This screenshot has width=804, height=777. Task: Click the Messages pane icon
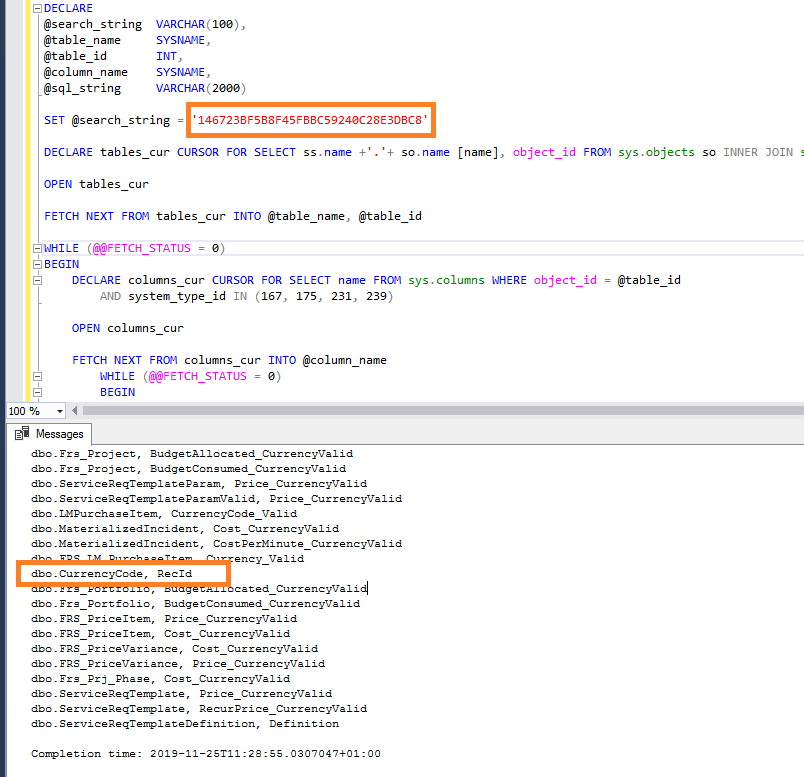tap(24, 434)
